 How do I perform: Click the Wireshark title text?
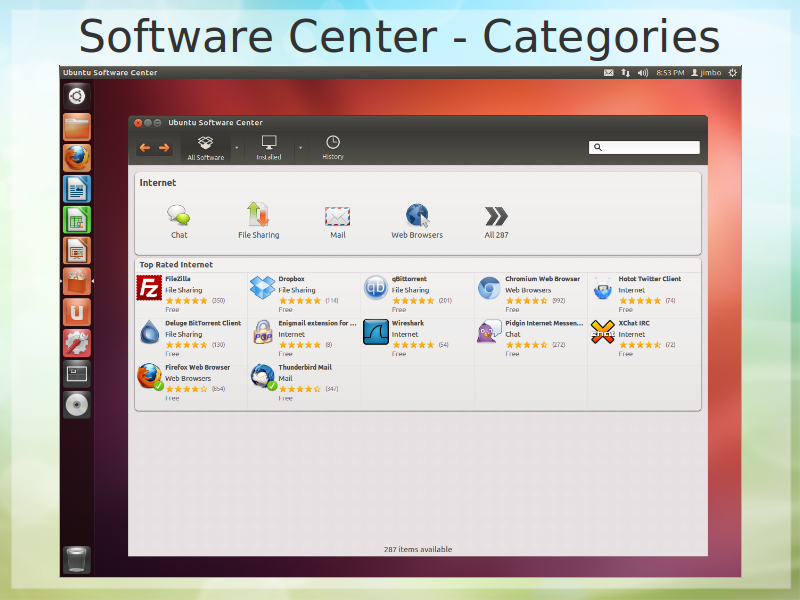[x=408, y=323]
